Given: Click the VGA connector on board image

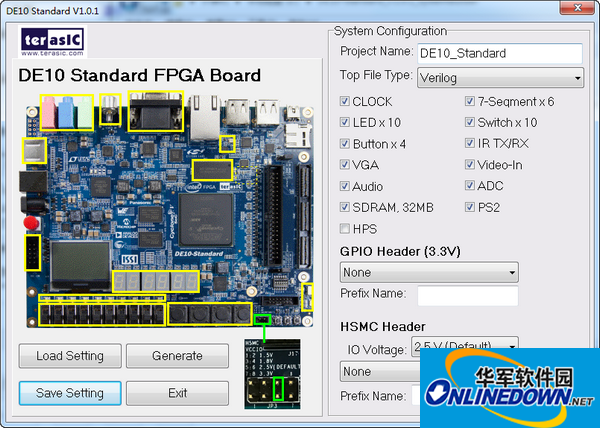Looking at the screenshot, I should coord(155,112).
